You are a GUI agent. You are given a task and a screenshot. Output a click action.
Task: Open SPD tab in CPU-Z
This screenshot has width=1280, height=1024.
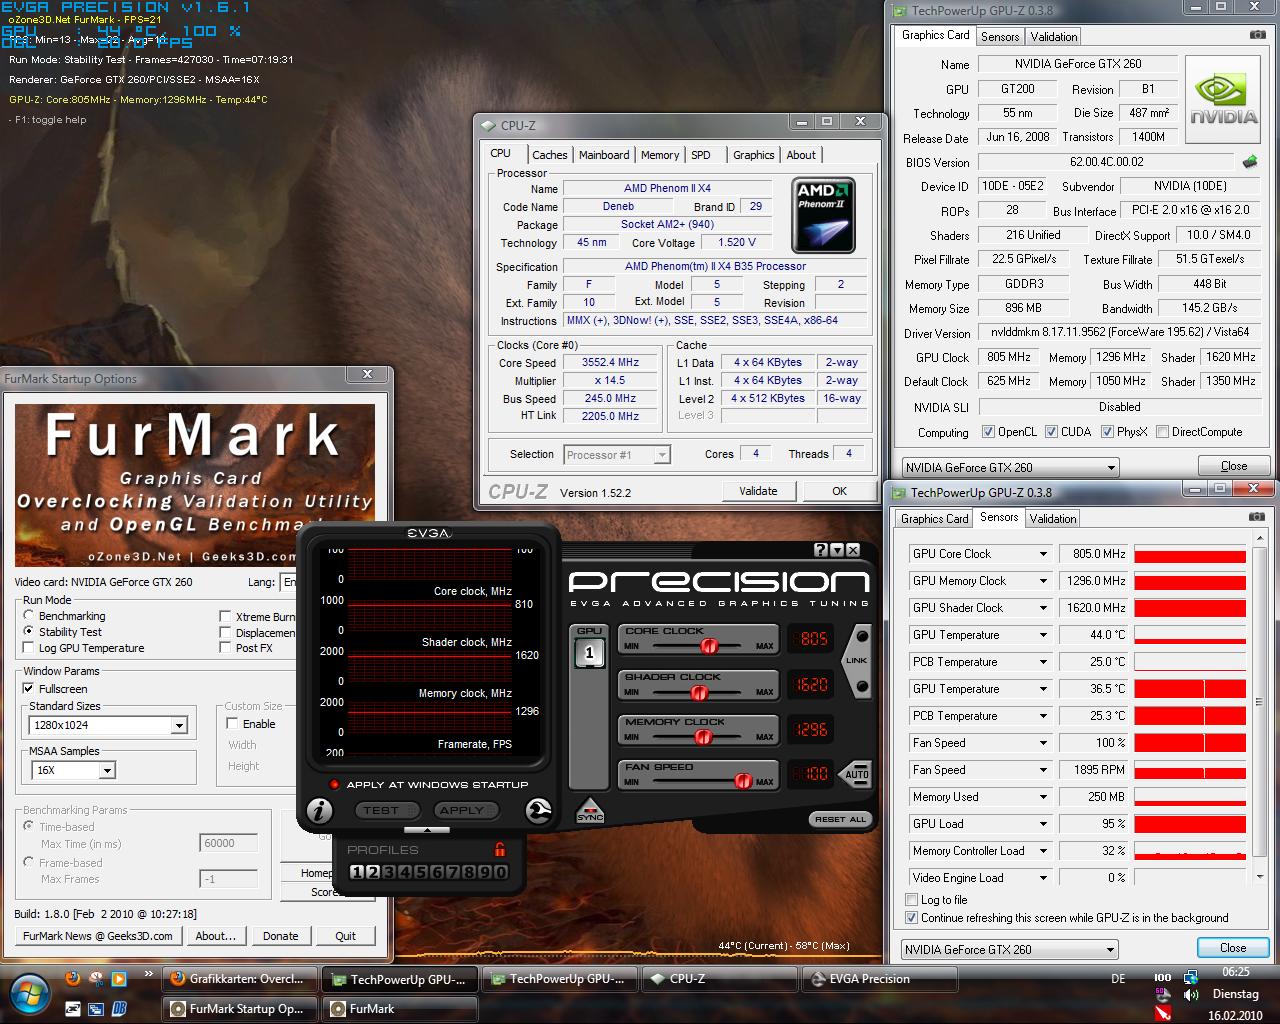point(701,155)
